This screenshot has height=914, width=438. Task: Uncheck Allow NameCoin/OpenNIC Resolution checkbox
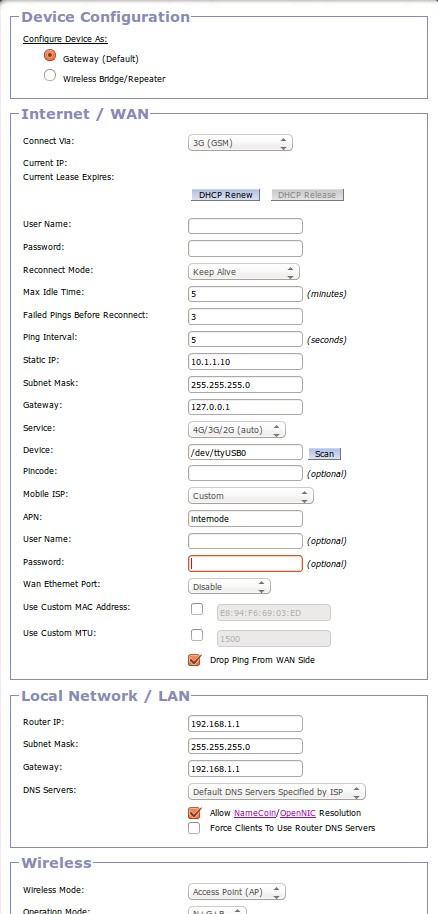click(x=195, y=813)
